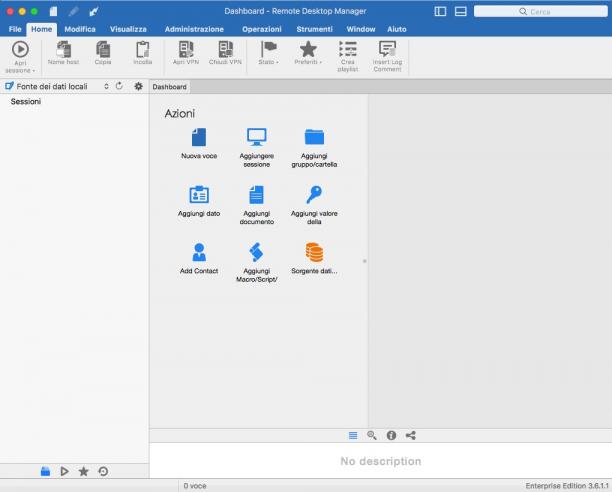
Task: Click the Cerca search field
Action: 541,12
